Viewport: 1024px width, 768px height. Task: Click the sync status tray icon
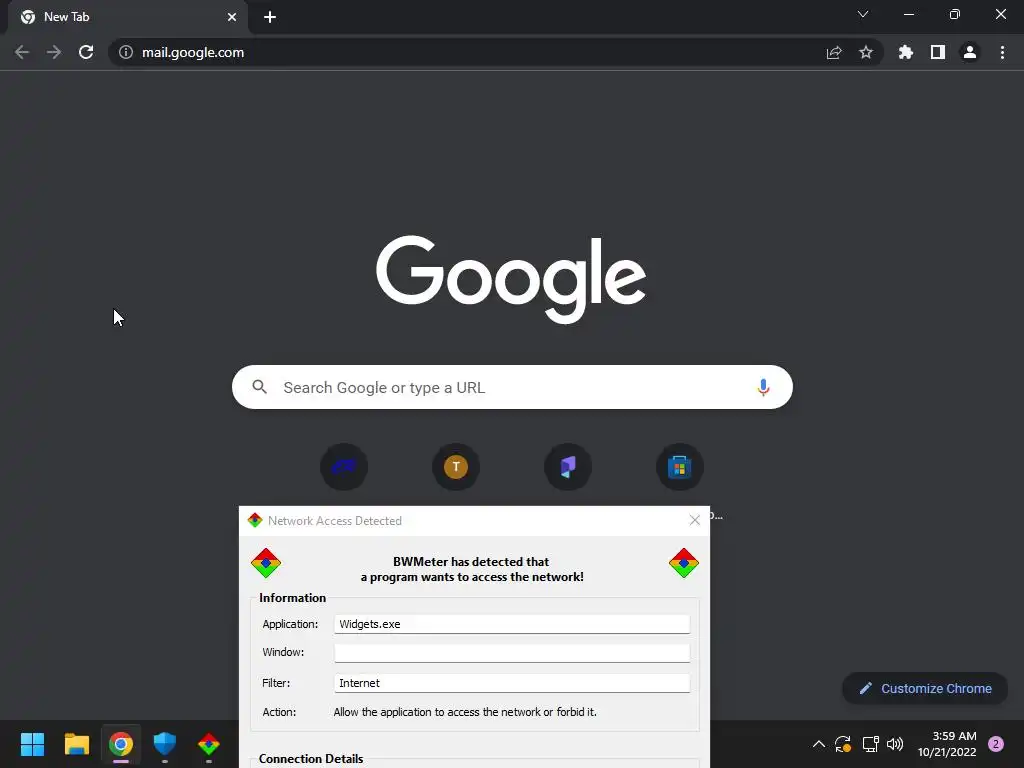(843, 744)
